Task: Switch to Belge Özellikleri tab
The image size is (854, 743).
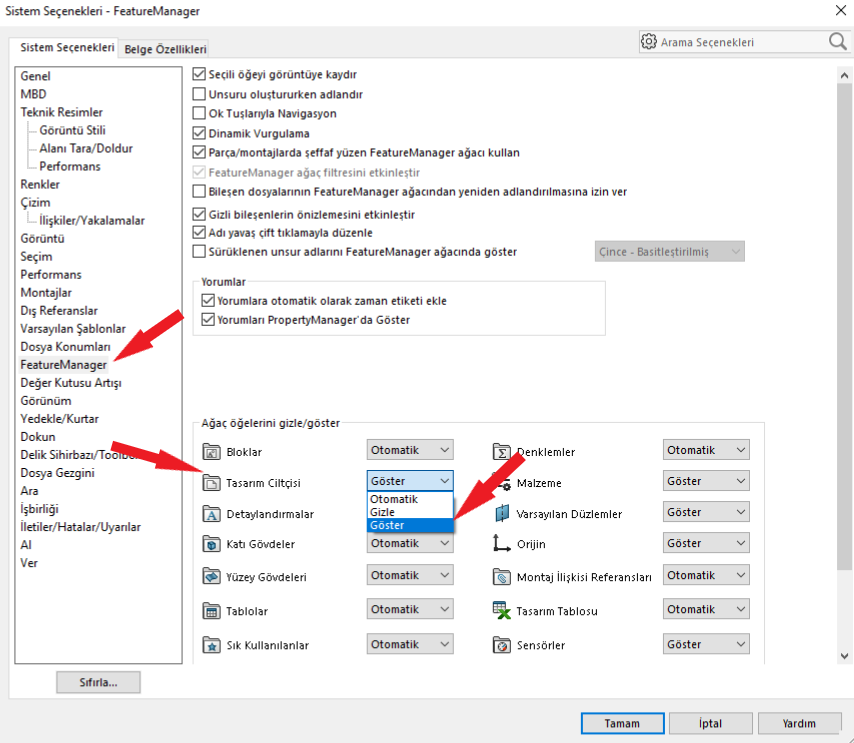Action: (x=165, y=48)
